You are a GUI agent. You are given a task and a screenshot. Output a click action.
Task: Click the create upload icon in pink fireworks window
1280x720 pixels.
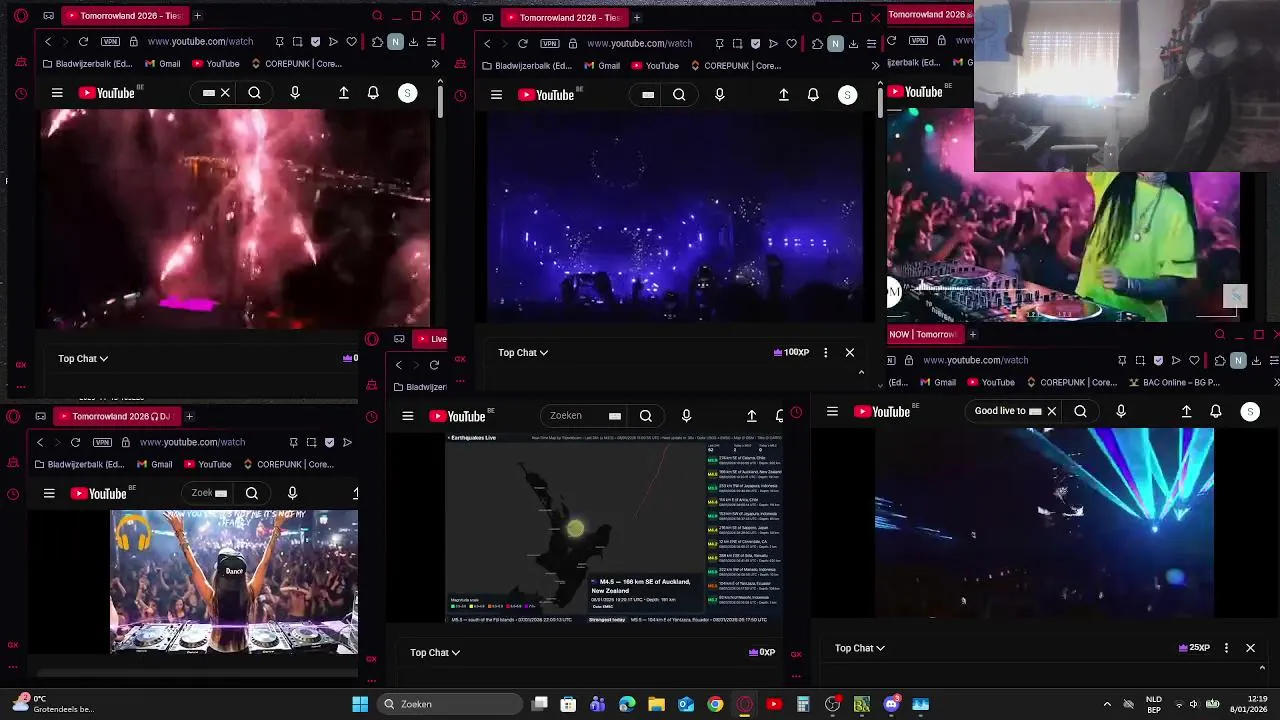click(344, 93)
